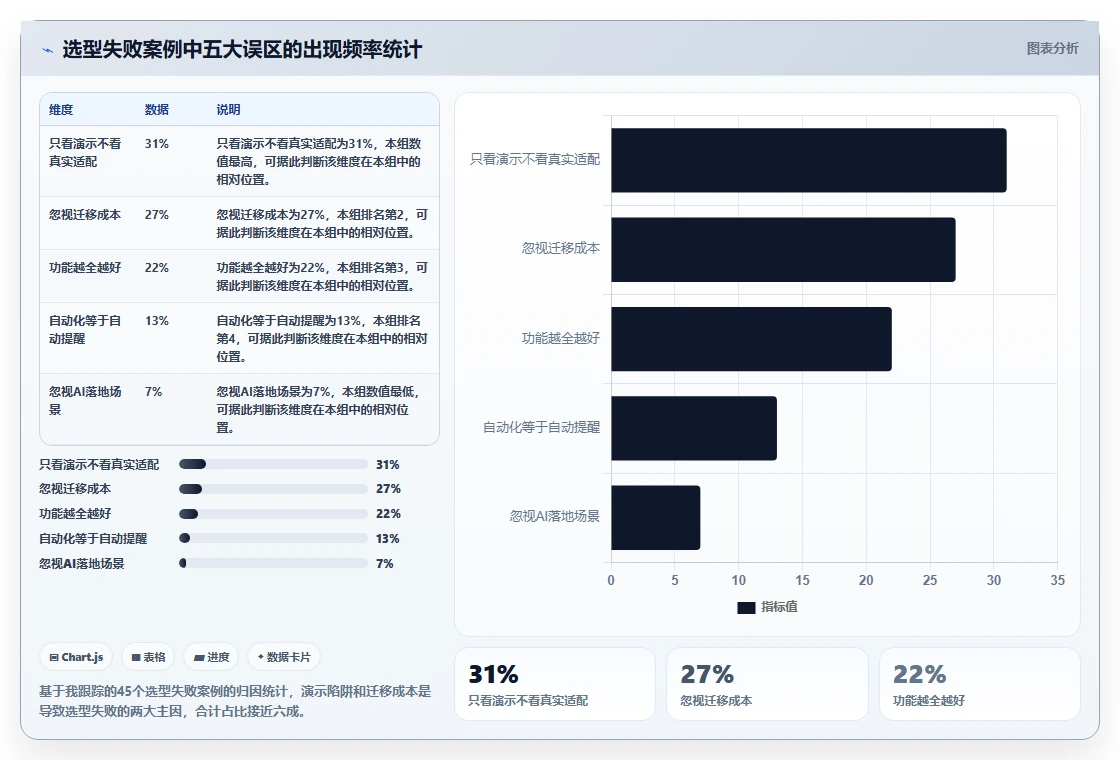The height and width of the screenshot is (760, 1120).
Task: Click the 功能越全越好 chart axis label
Action: [561, 338]
